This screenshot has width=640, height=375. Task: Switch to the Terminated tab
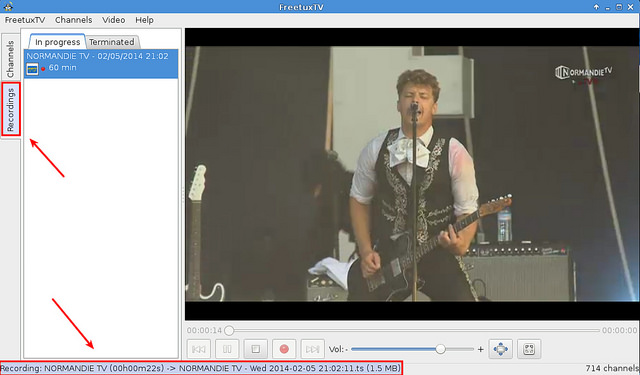coord(112,42)
